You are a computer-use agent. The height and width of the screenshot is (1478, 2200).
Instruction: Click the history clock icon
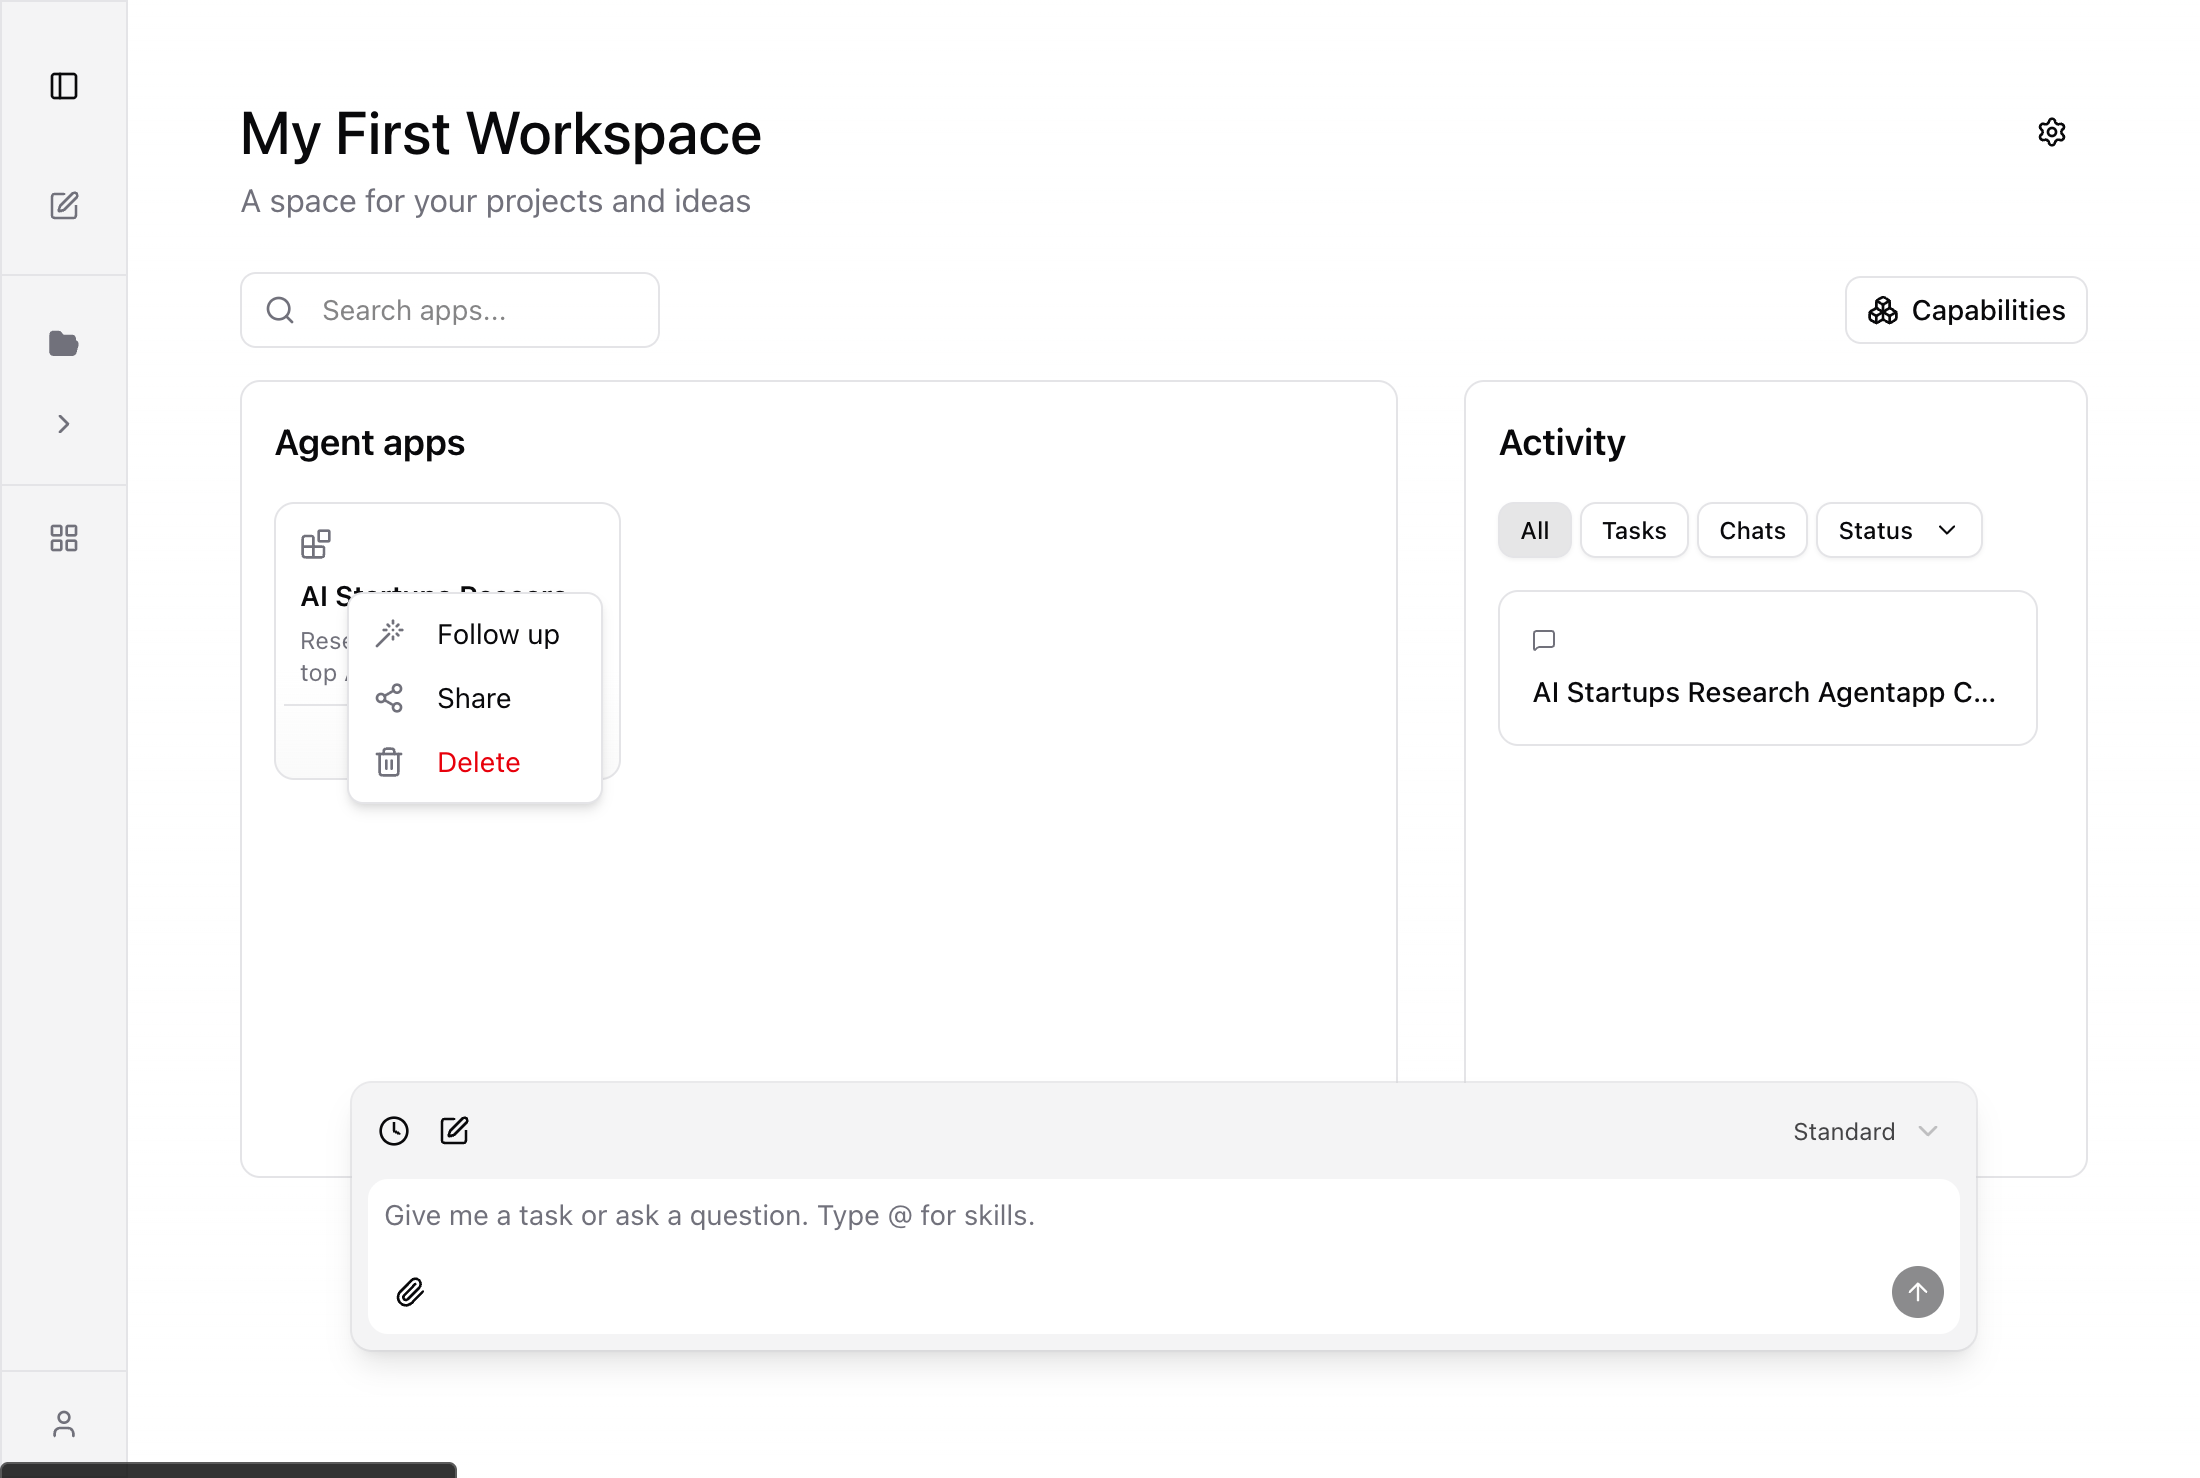pos(394,1131)
